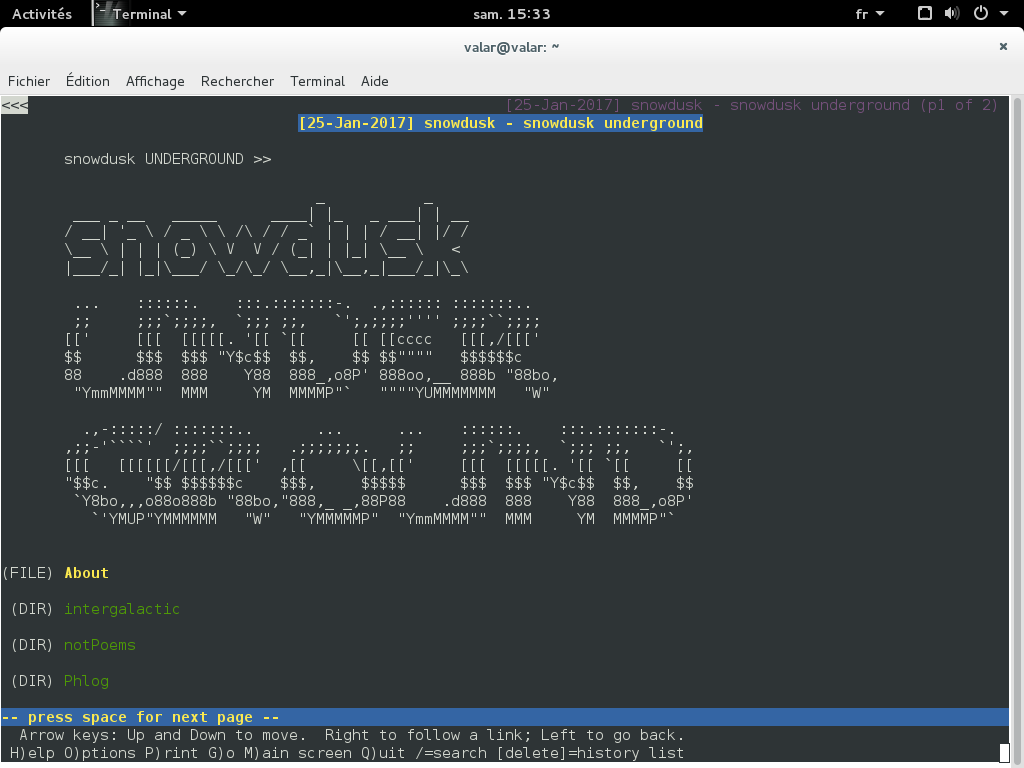Click the <<< back marker
The width and height of the screenshot is (1024, 768).
click(x=14, y=105)
